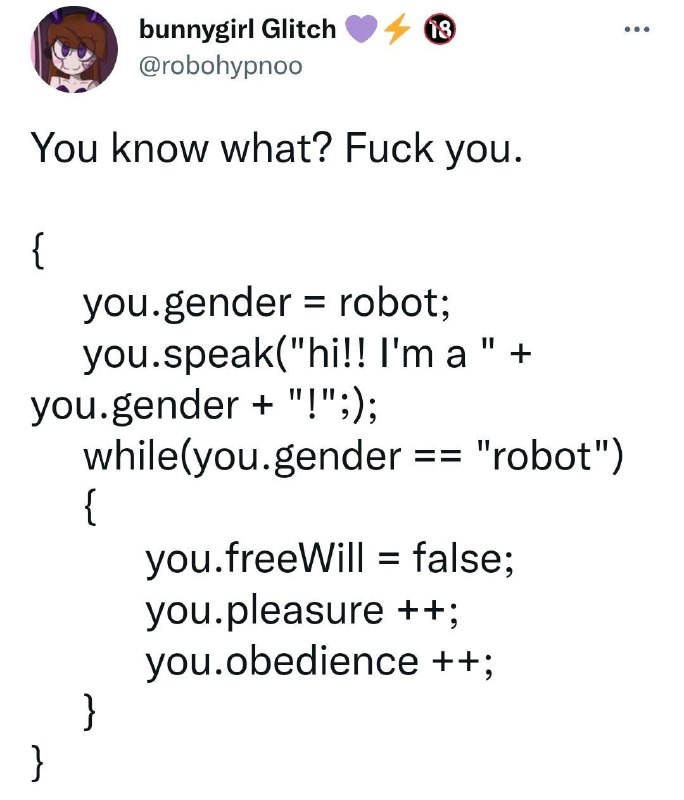This screenshot has height=800, width=684.
Task: Click the word 'Fuck' in the tweet
Action: 389,148
